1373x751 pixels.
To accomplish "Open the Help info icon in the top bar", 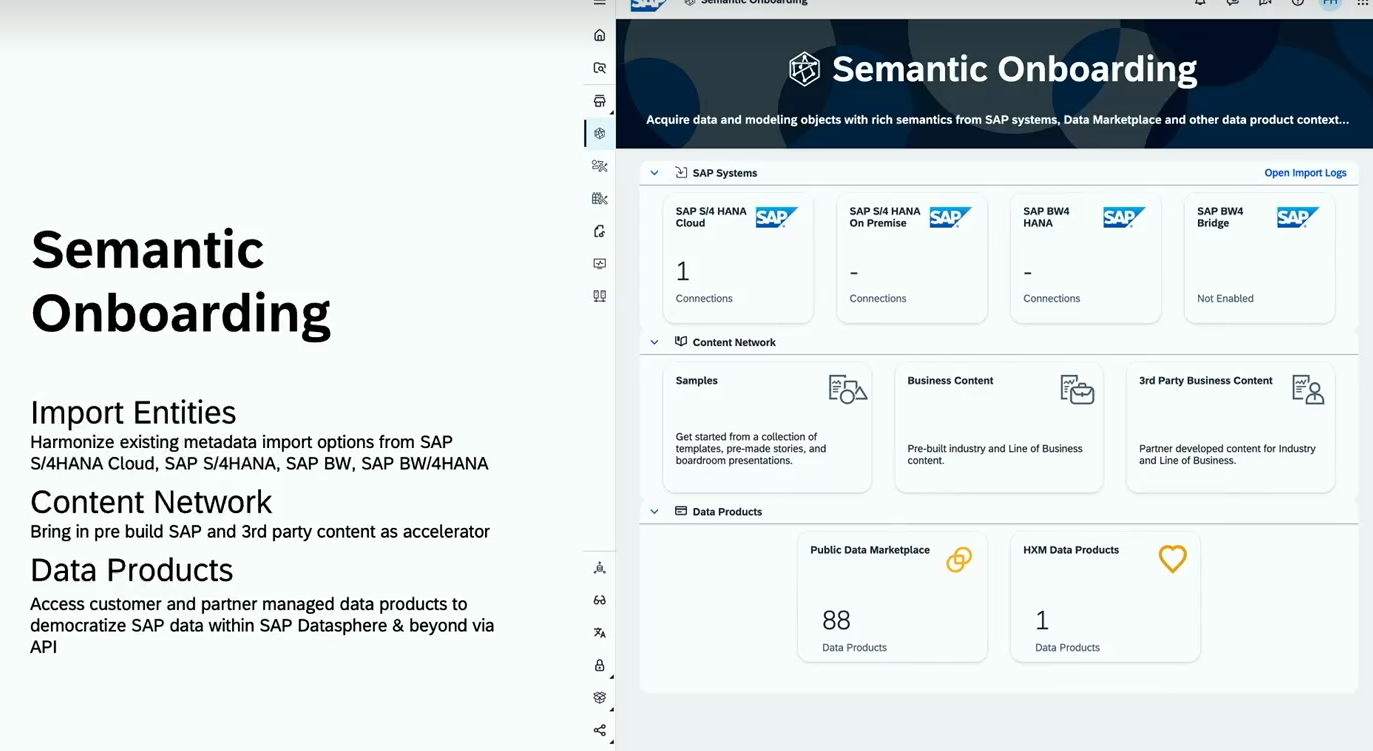I will pos(1297,4).
